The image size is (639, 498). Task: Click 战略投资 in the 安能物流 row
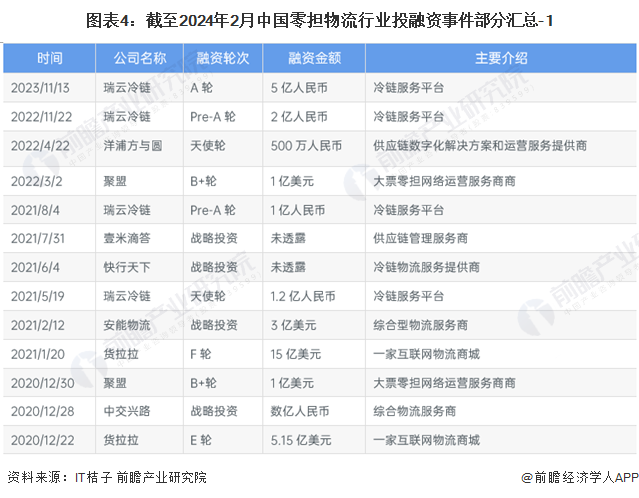click(x=214, y=325)
